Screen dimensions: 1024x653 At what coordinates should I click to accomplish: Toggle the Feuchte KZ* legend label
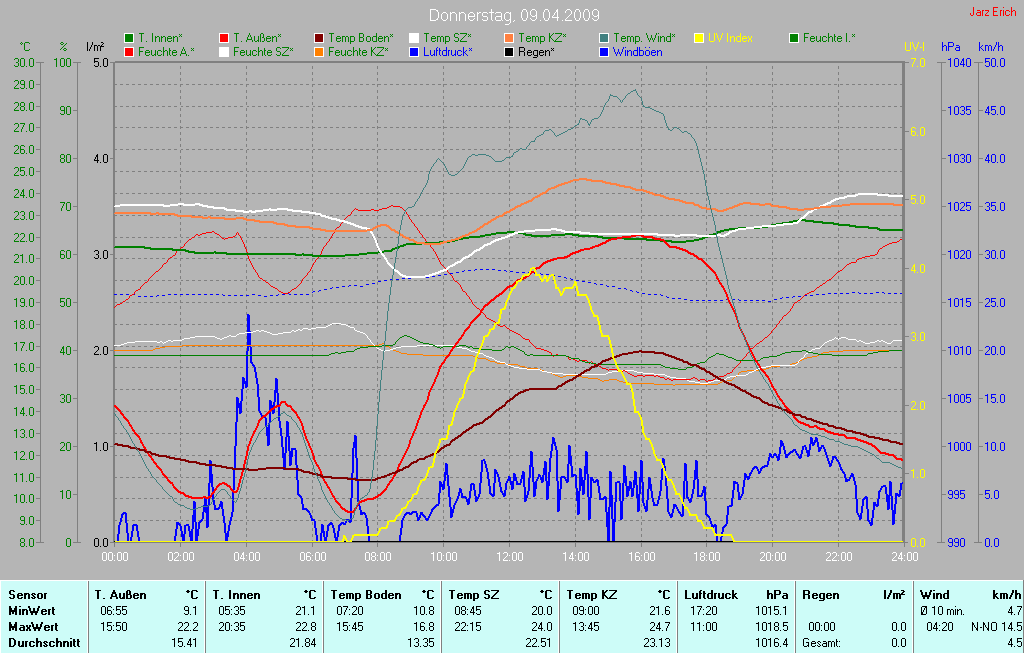point(358,51)
